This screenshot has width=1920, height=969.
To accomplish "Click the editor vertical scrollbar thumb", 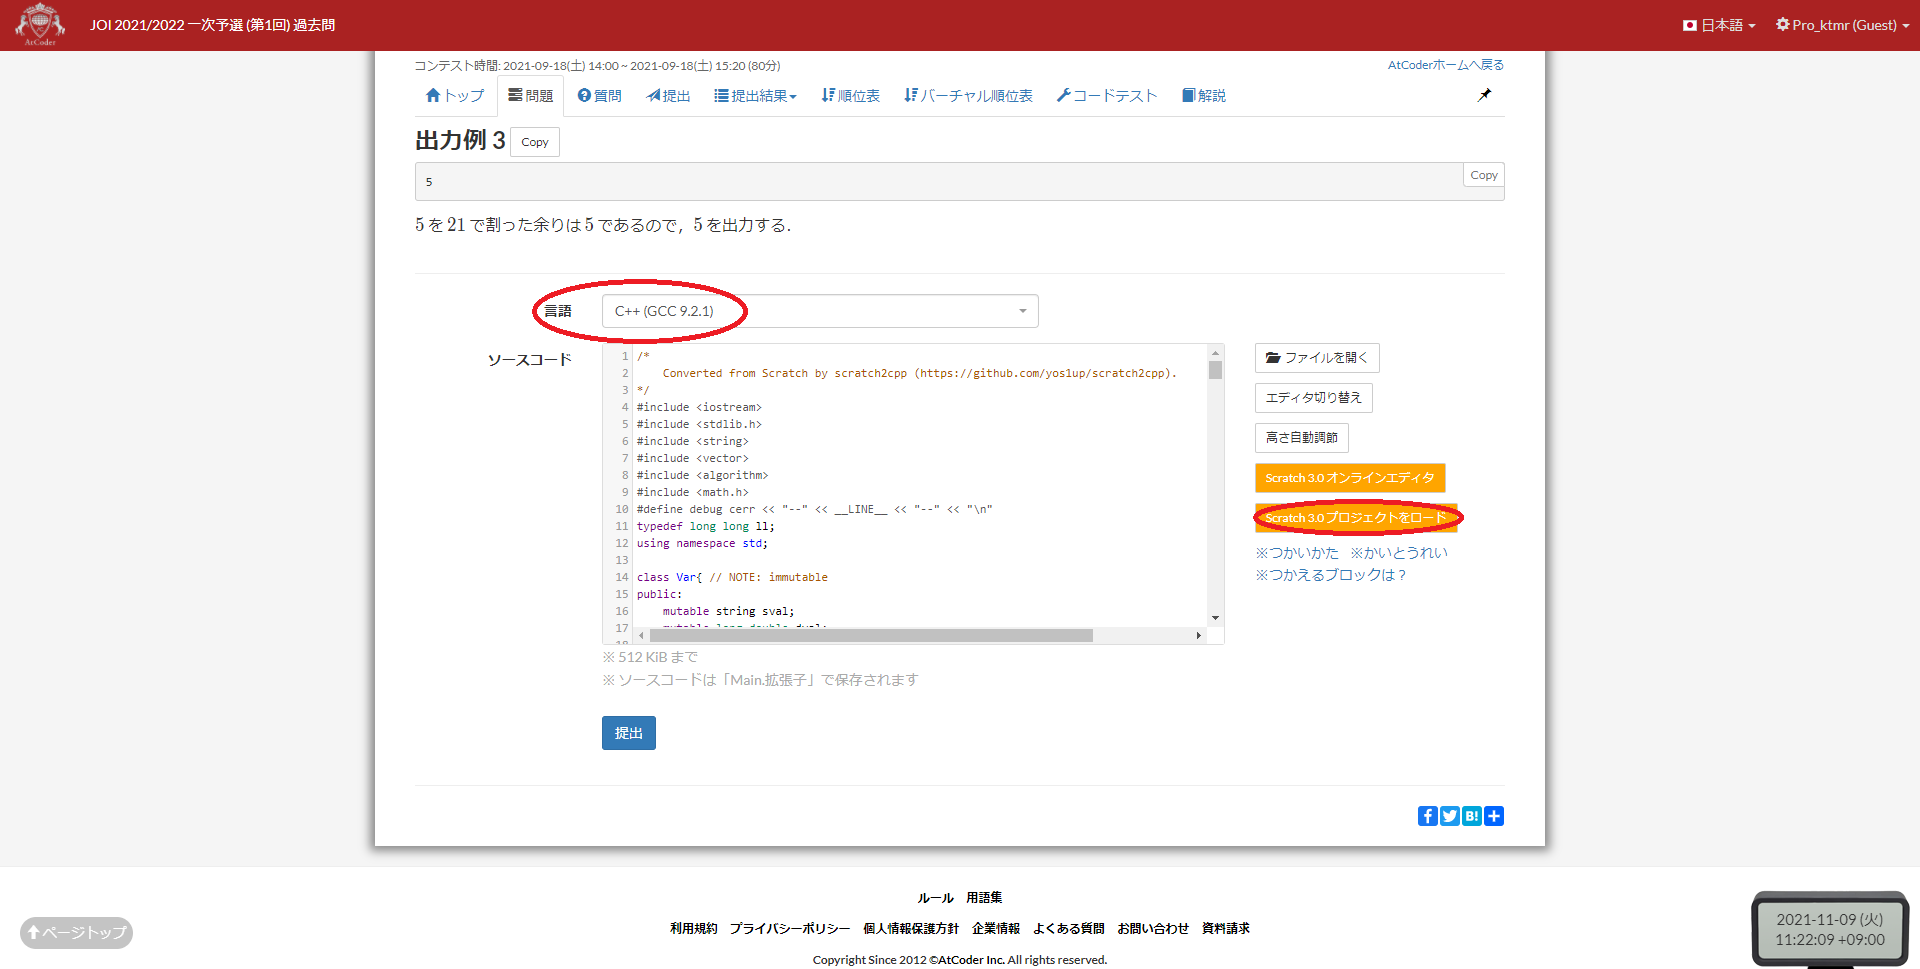I will (x=1215, y=370).
